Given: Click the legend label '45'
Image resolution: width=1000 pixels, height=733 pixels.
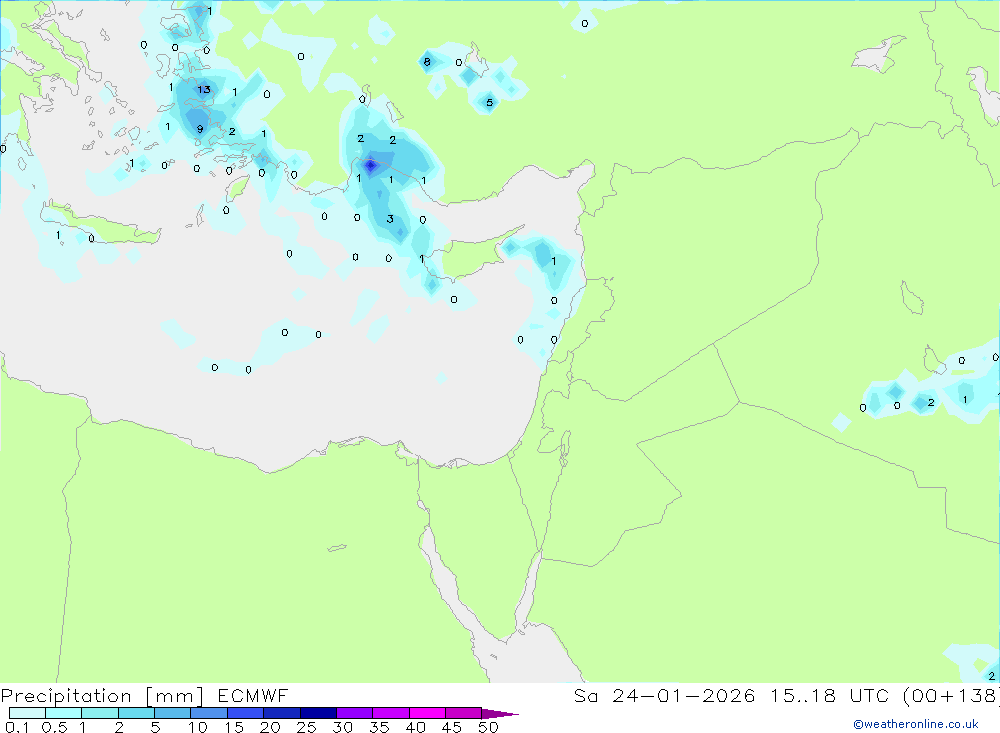Looking at the screenshot, I should point(452,727).
